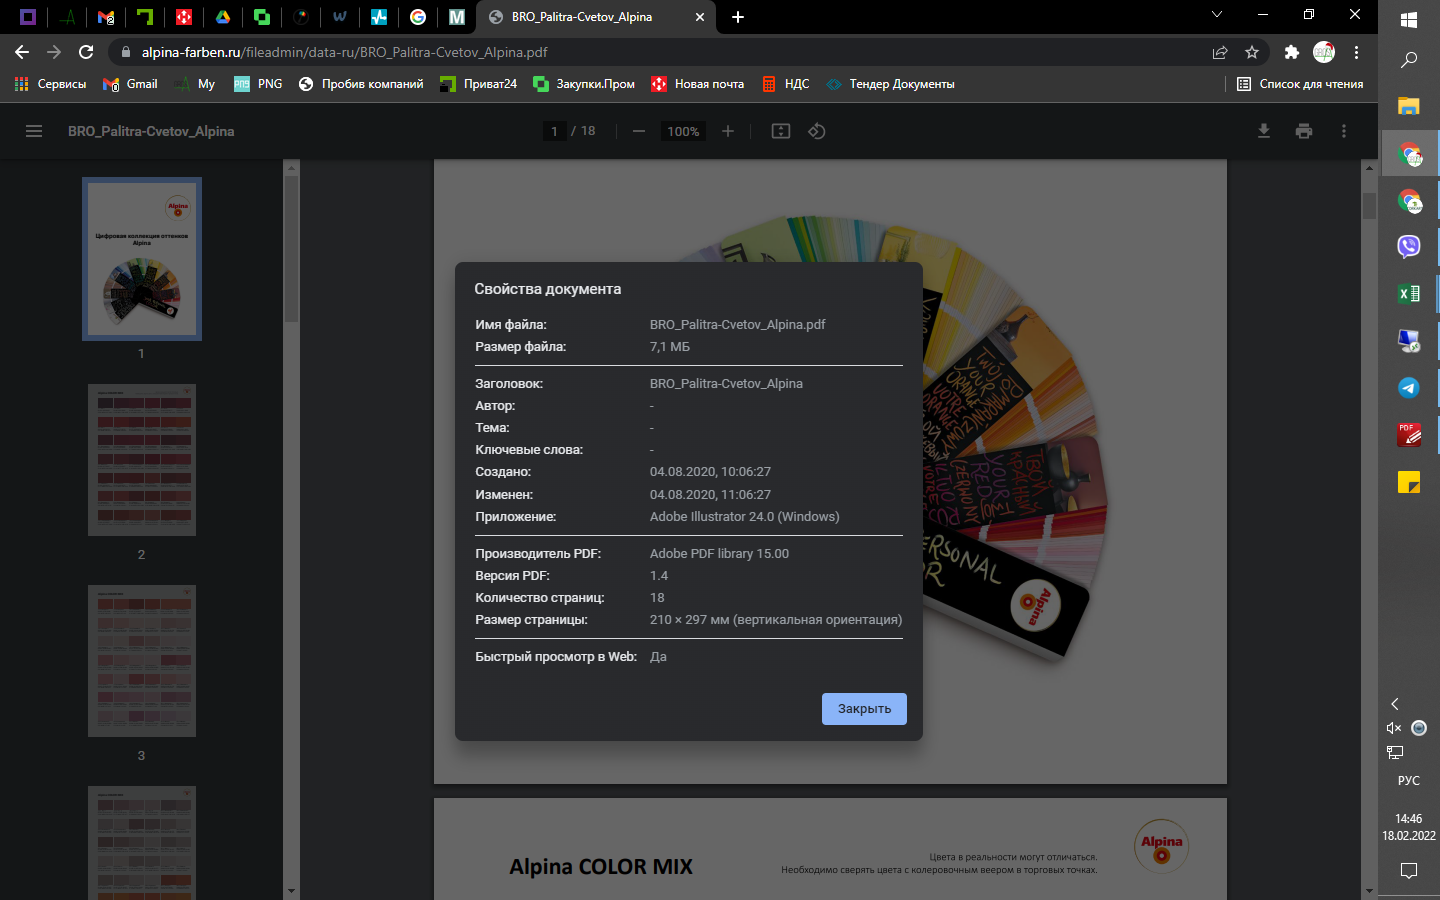Bookmark this page with the star icon
Viewport: 1440px width, 900px height.
(1252, 52)
